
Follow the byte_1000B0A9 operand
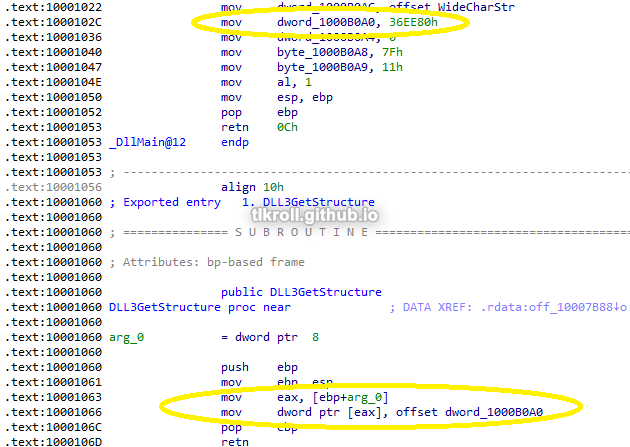click(322, 67)
